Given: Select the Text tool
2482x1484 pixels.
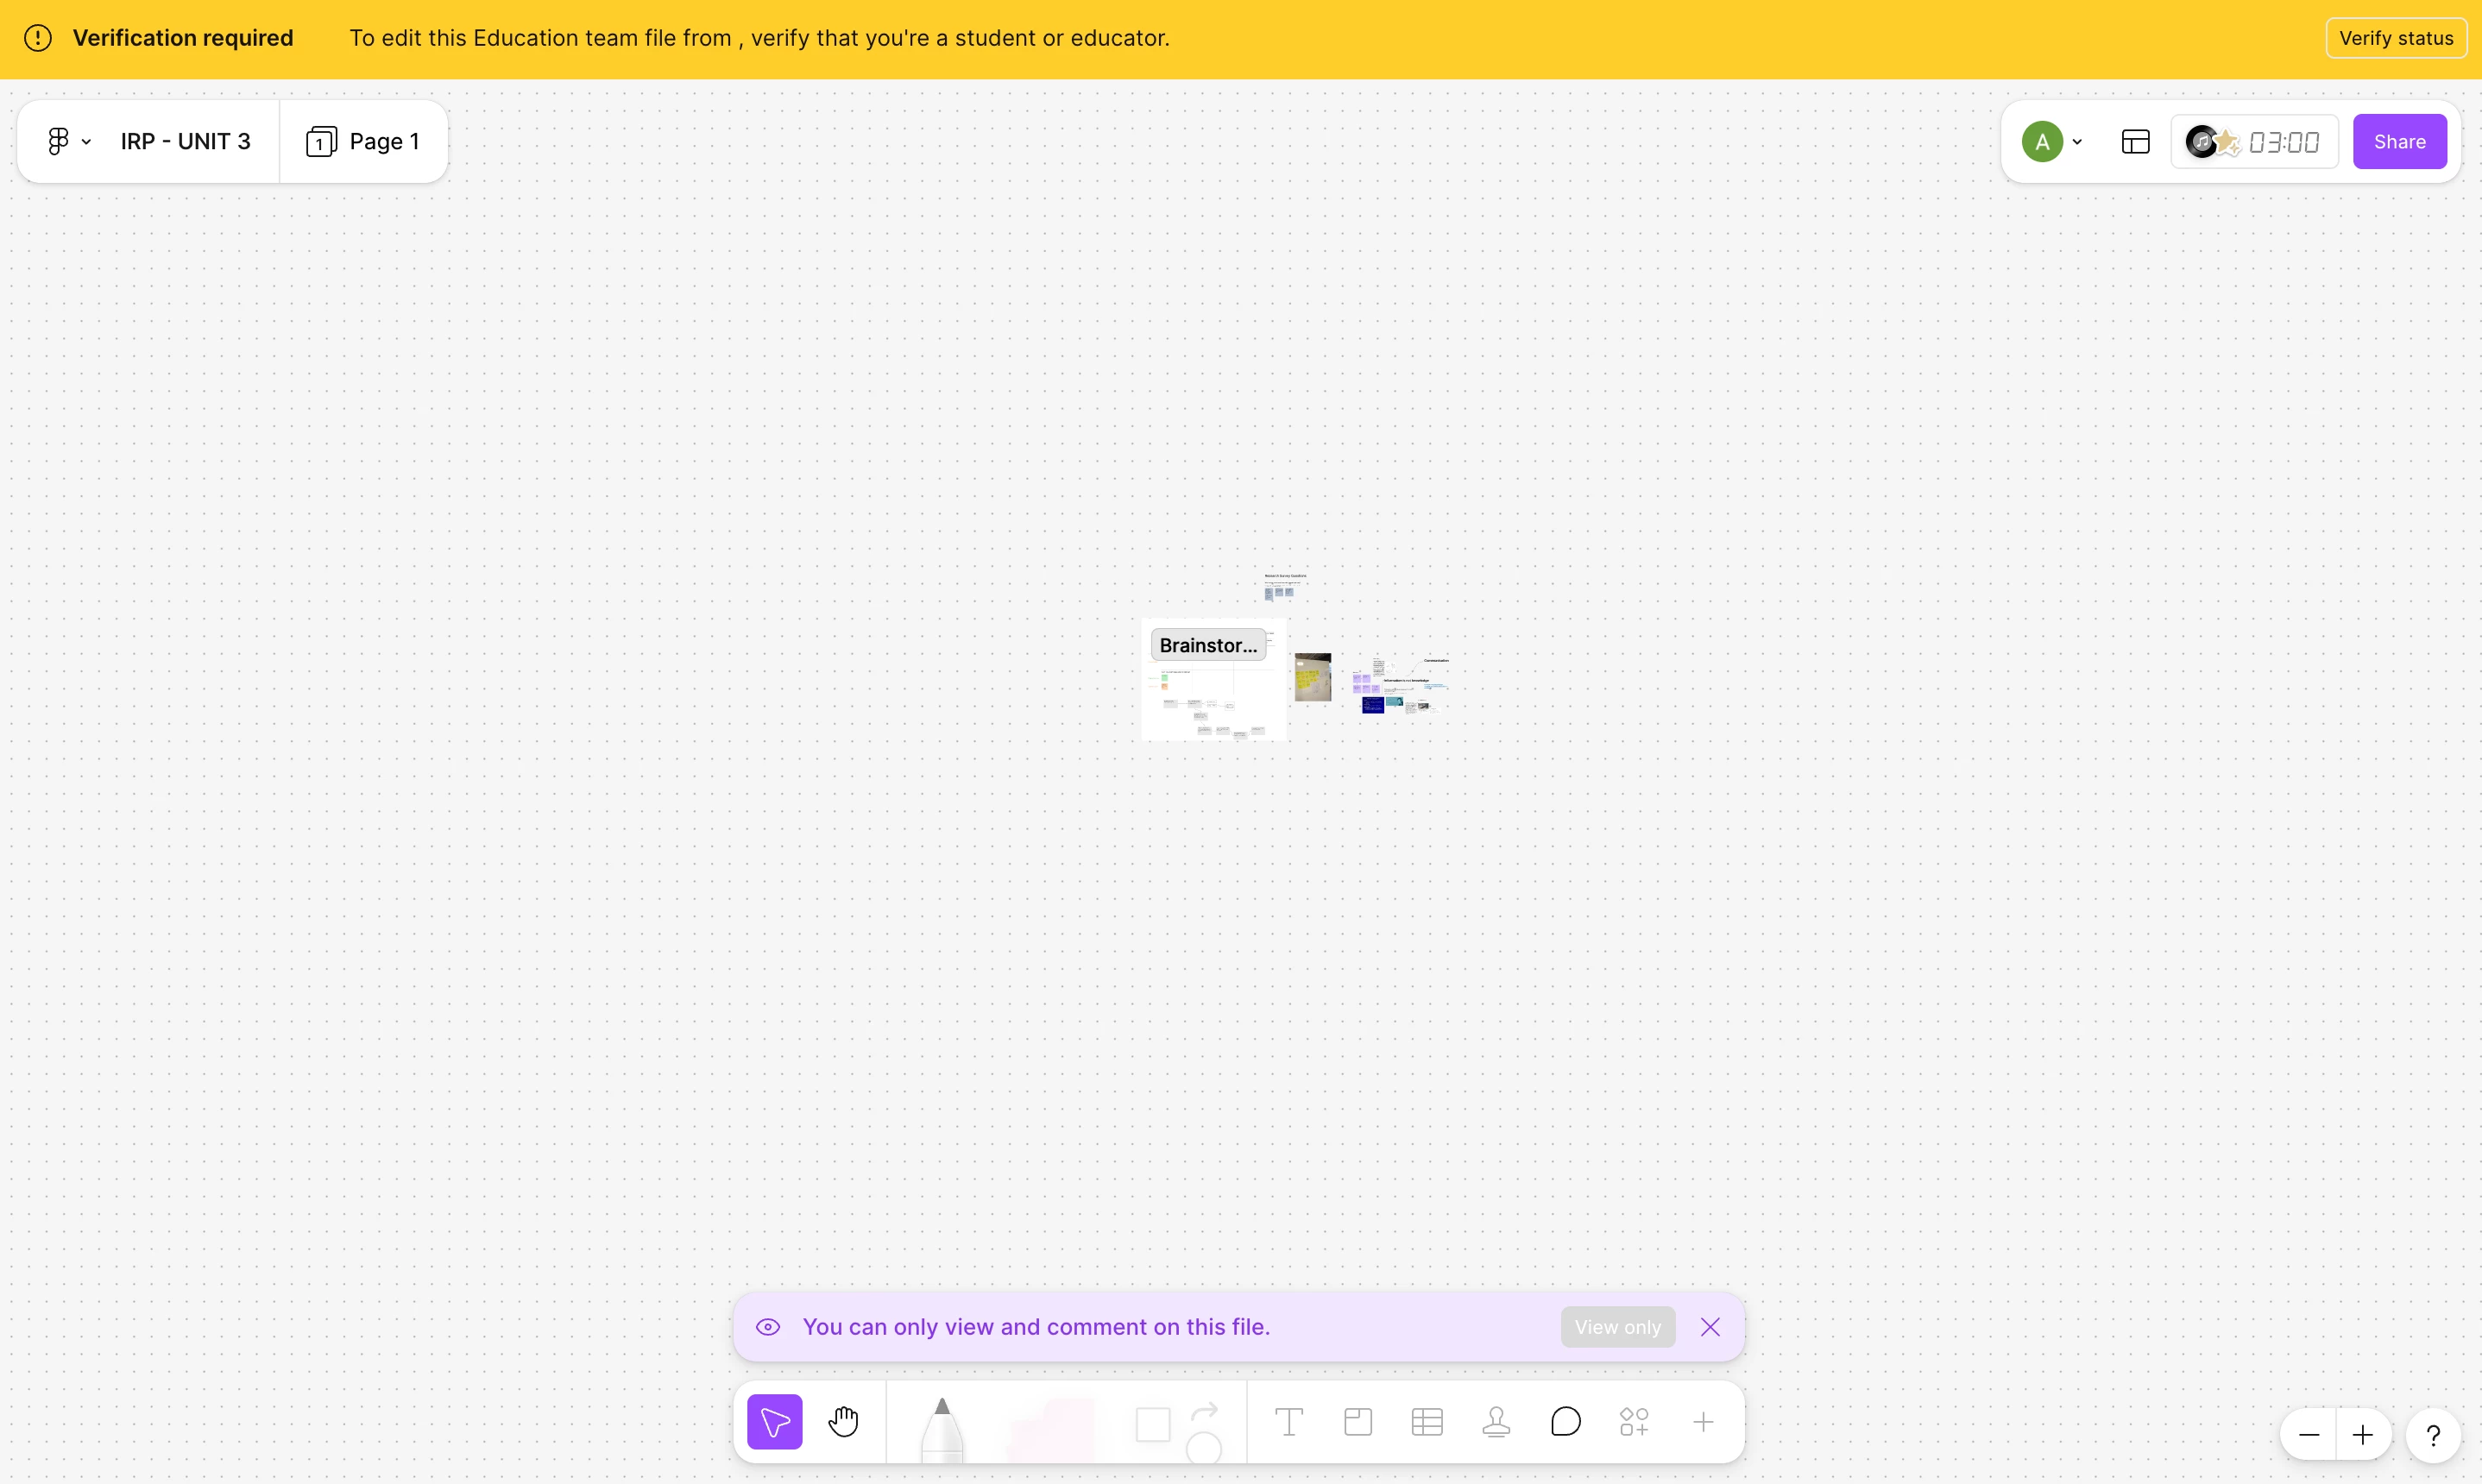Looking at the screenshot, I should pos(1289,1421).
